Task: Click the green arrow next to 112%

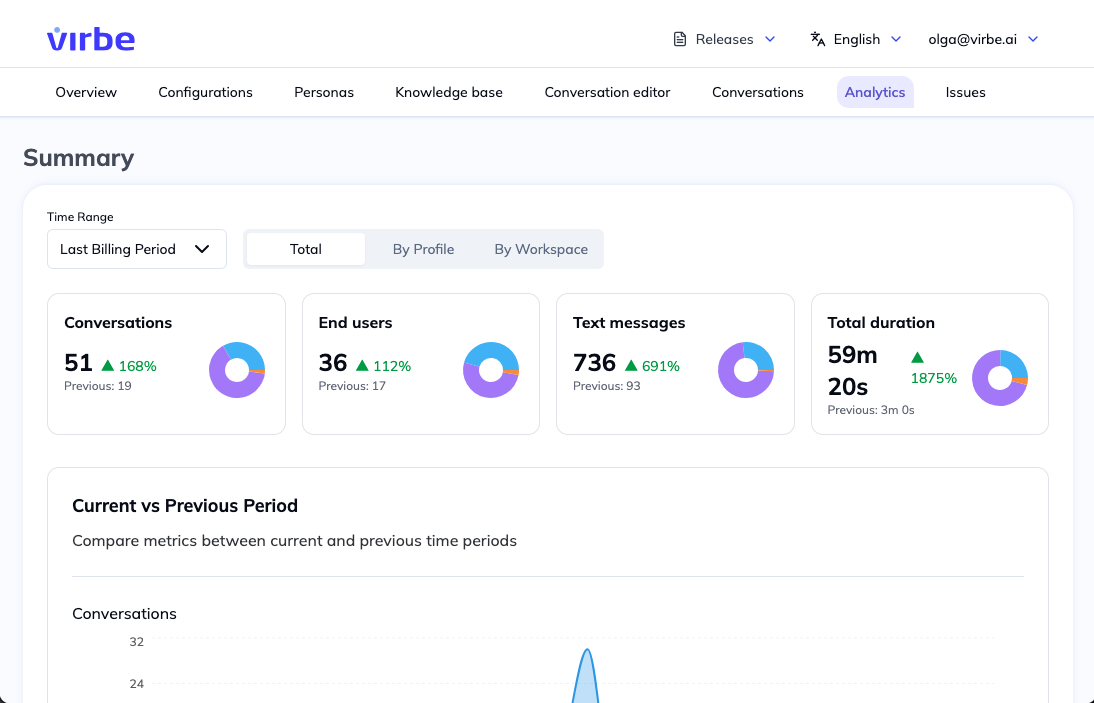Action: (362, 365)
